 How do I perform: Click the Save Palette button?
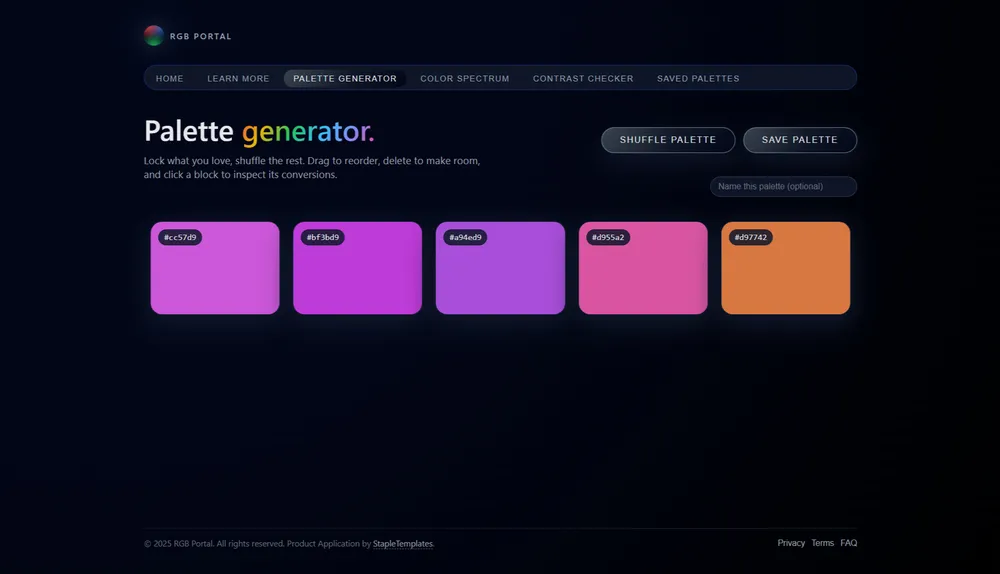coord(800,140)
